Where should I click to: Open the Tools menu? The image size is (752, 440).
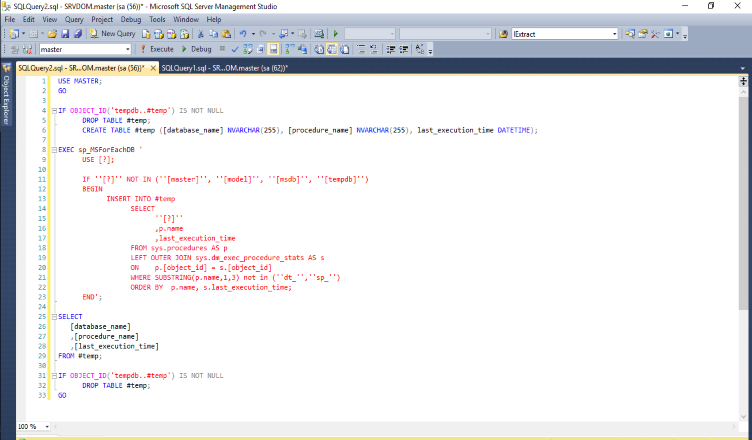(157, 20)
